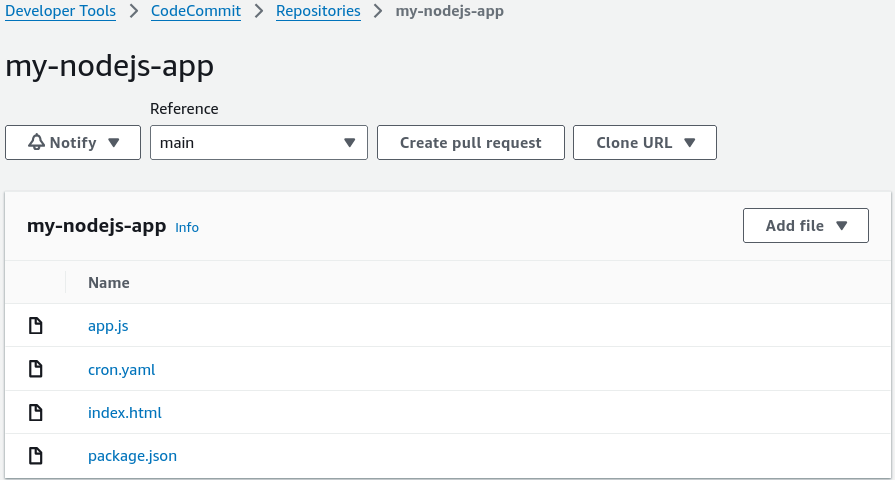Expand the Add file dropdown
The width and height of the screenshot is (895, 480).
tap(805, 225)
